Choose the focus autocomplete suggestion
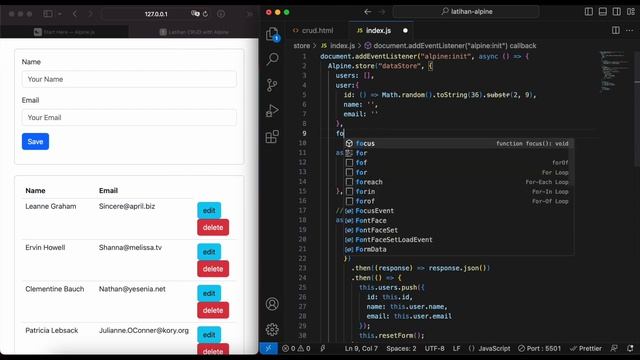Image resolution: width=640 pixels, height=360 pixels. point(458,143)
